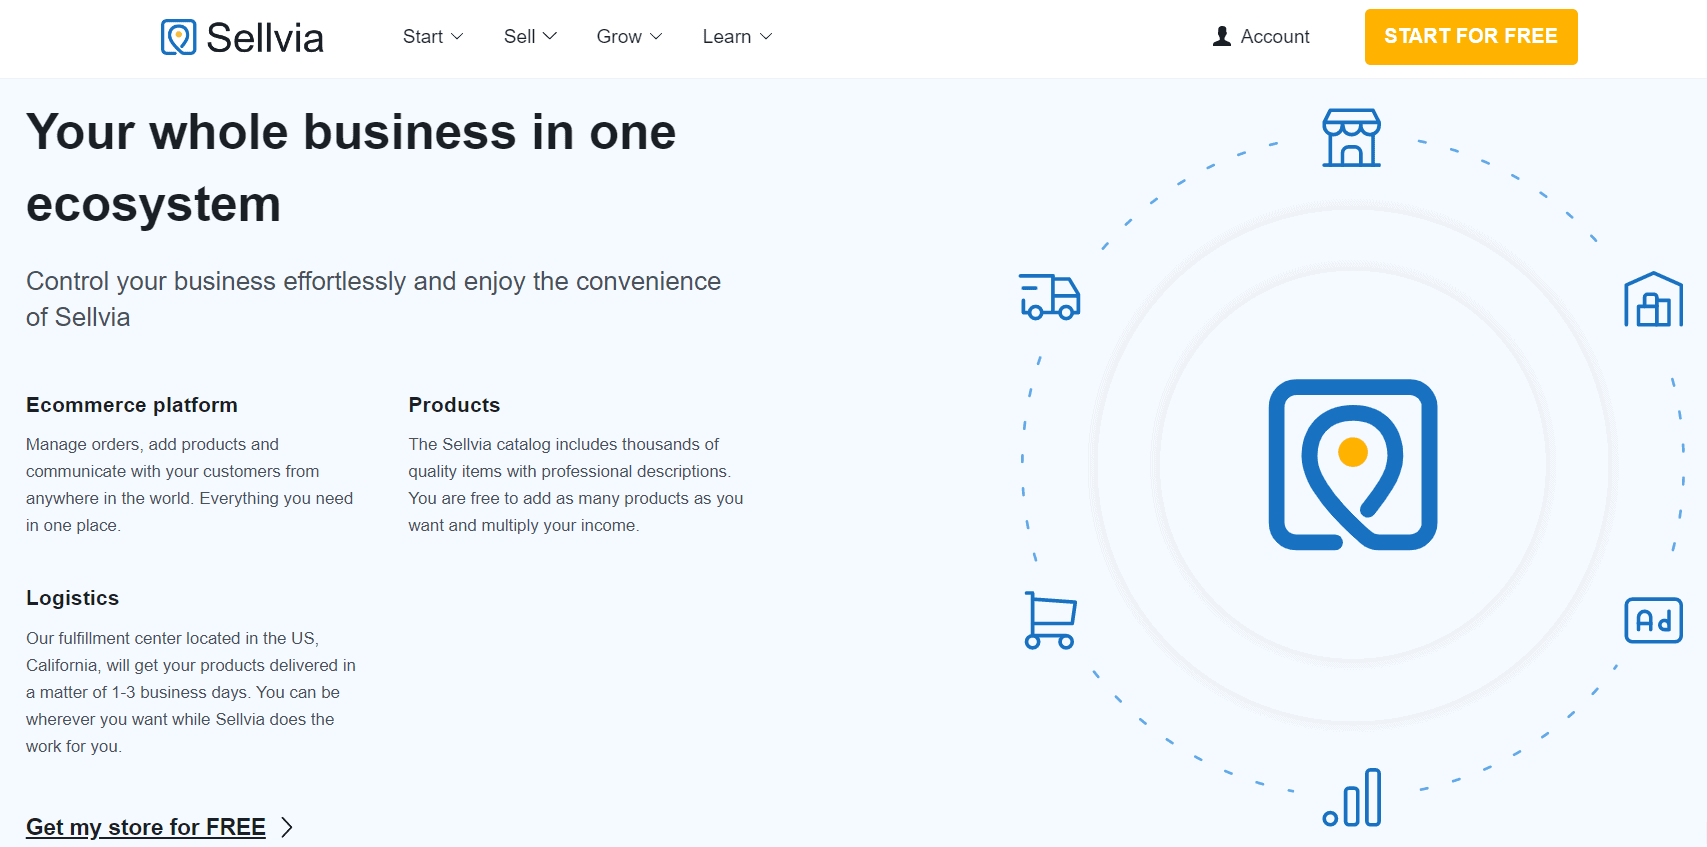The image size is (1707, 847).
Task: Click the delivery truck icon
Action: point(1049,297)
